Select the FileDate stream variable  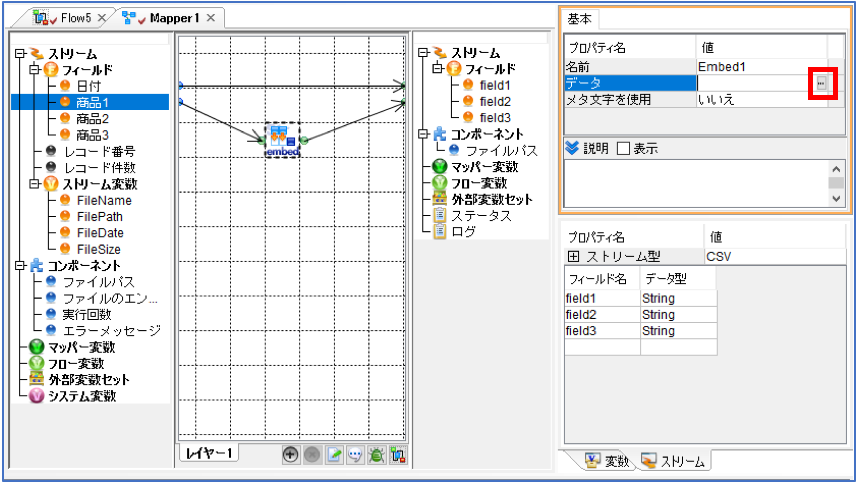(100, 233)
